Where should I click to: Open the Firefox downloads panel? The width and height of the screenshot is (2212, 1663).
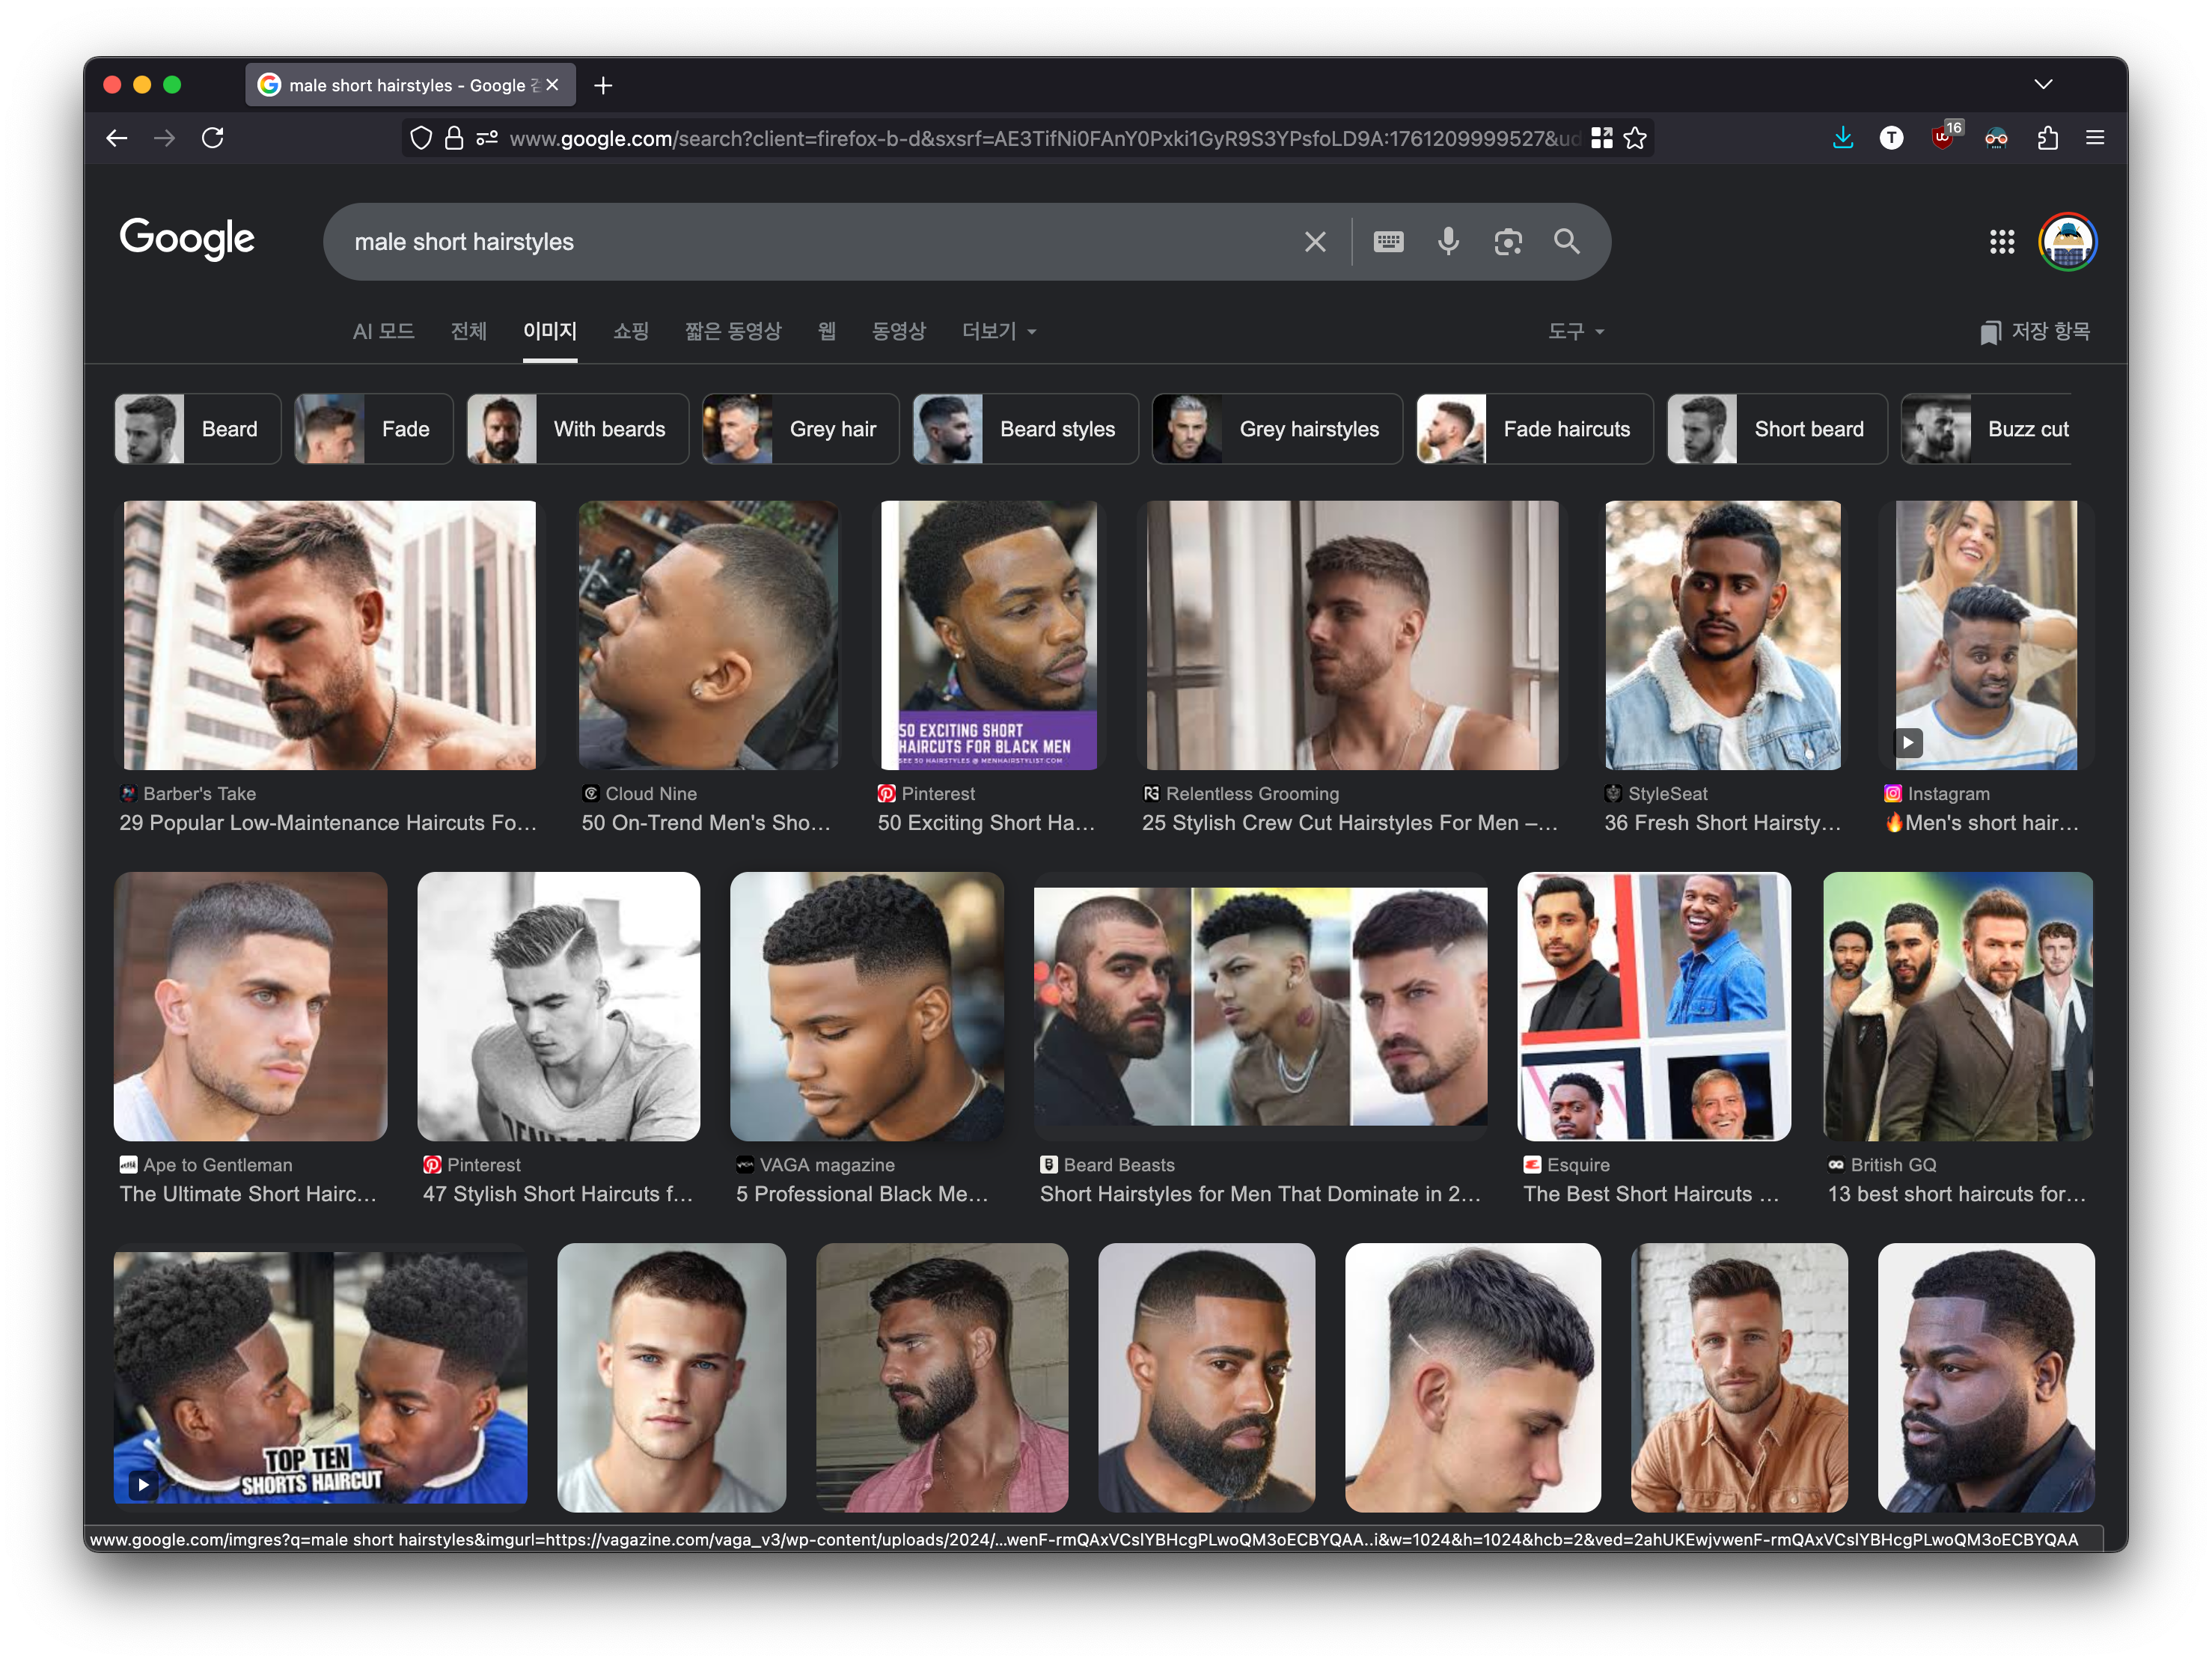tap(1843, 138)
